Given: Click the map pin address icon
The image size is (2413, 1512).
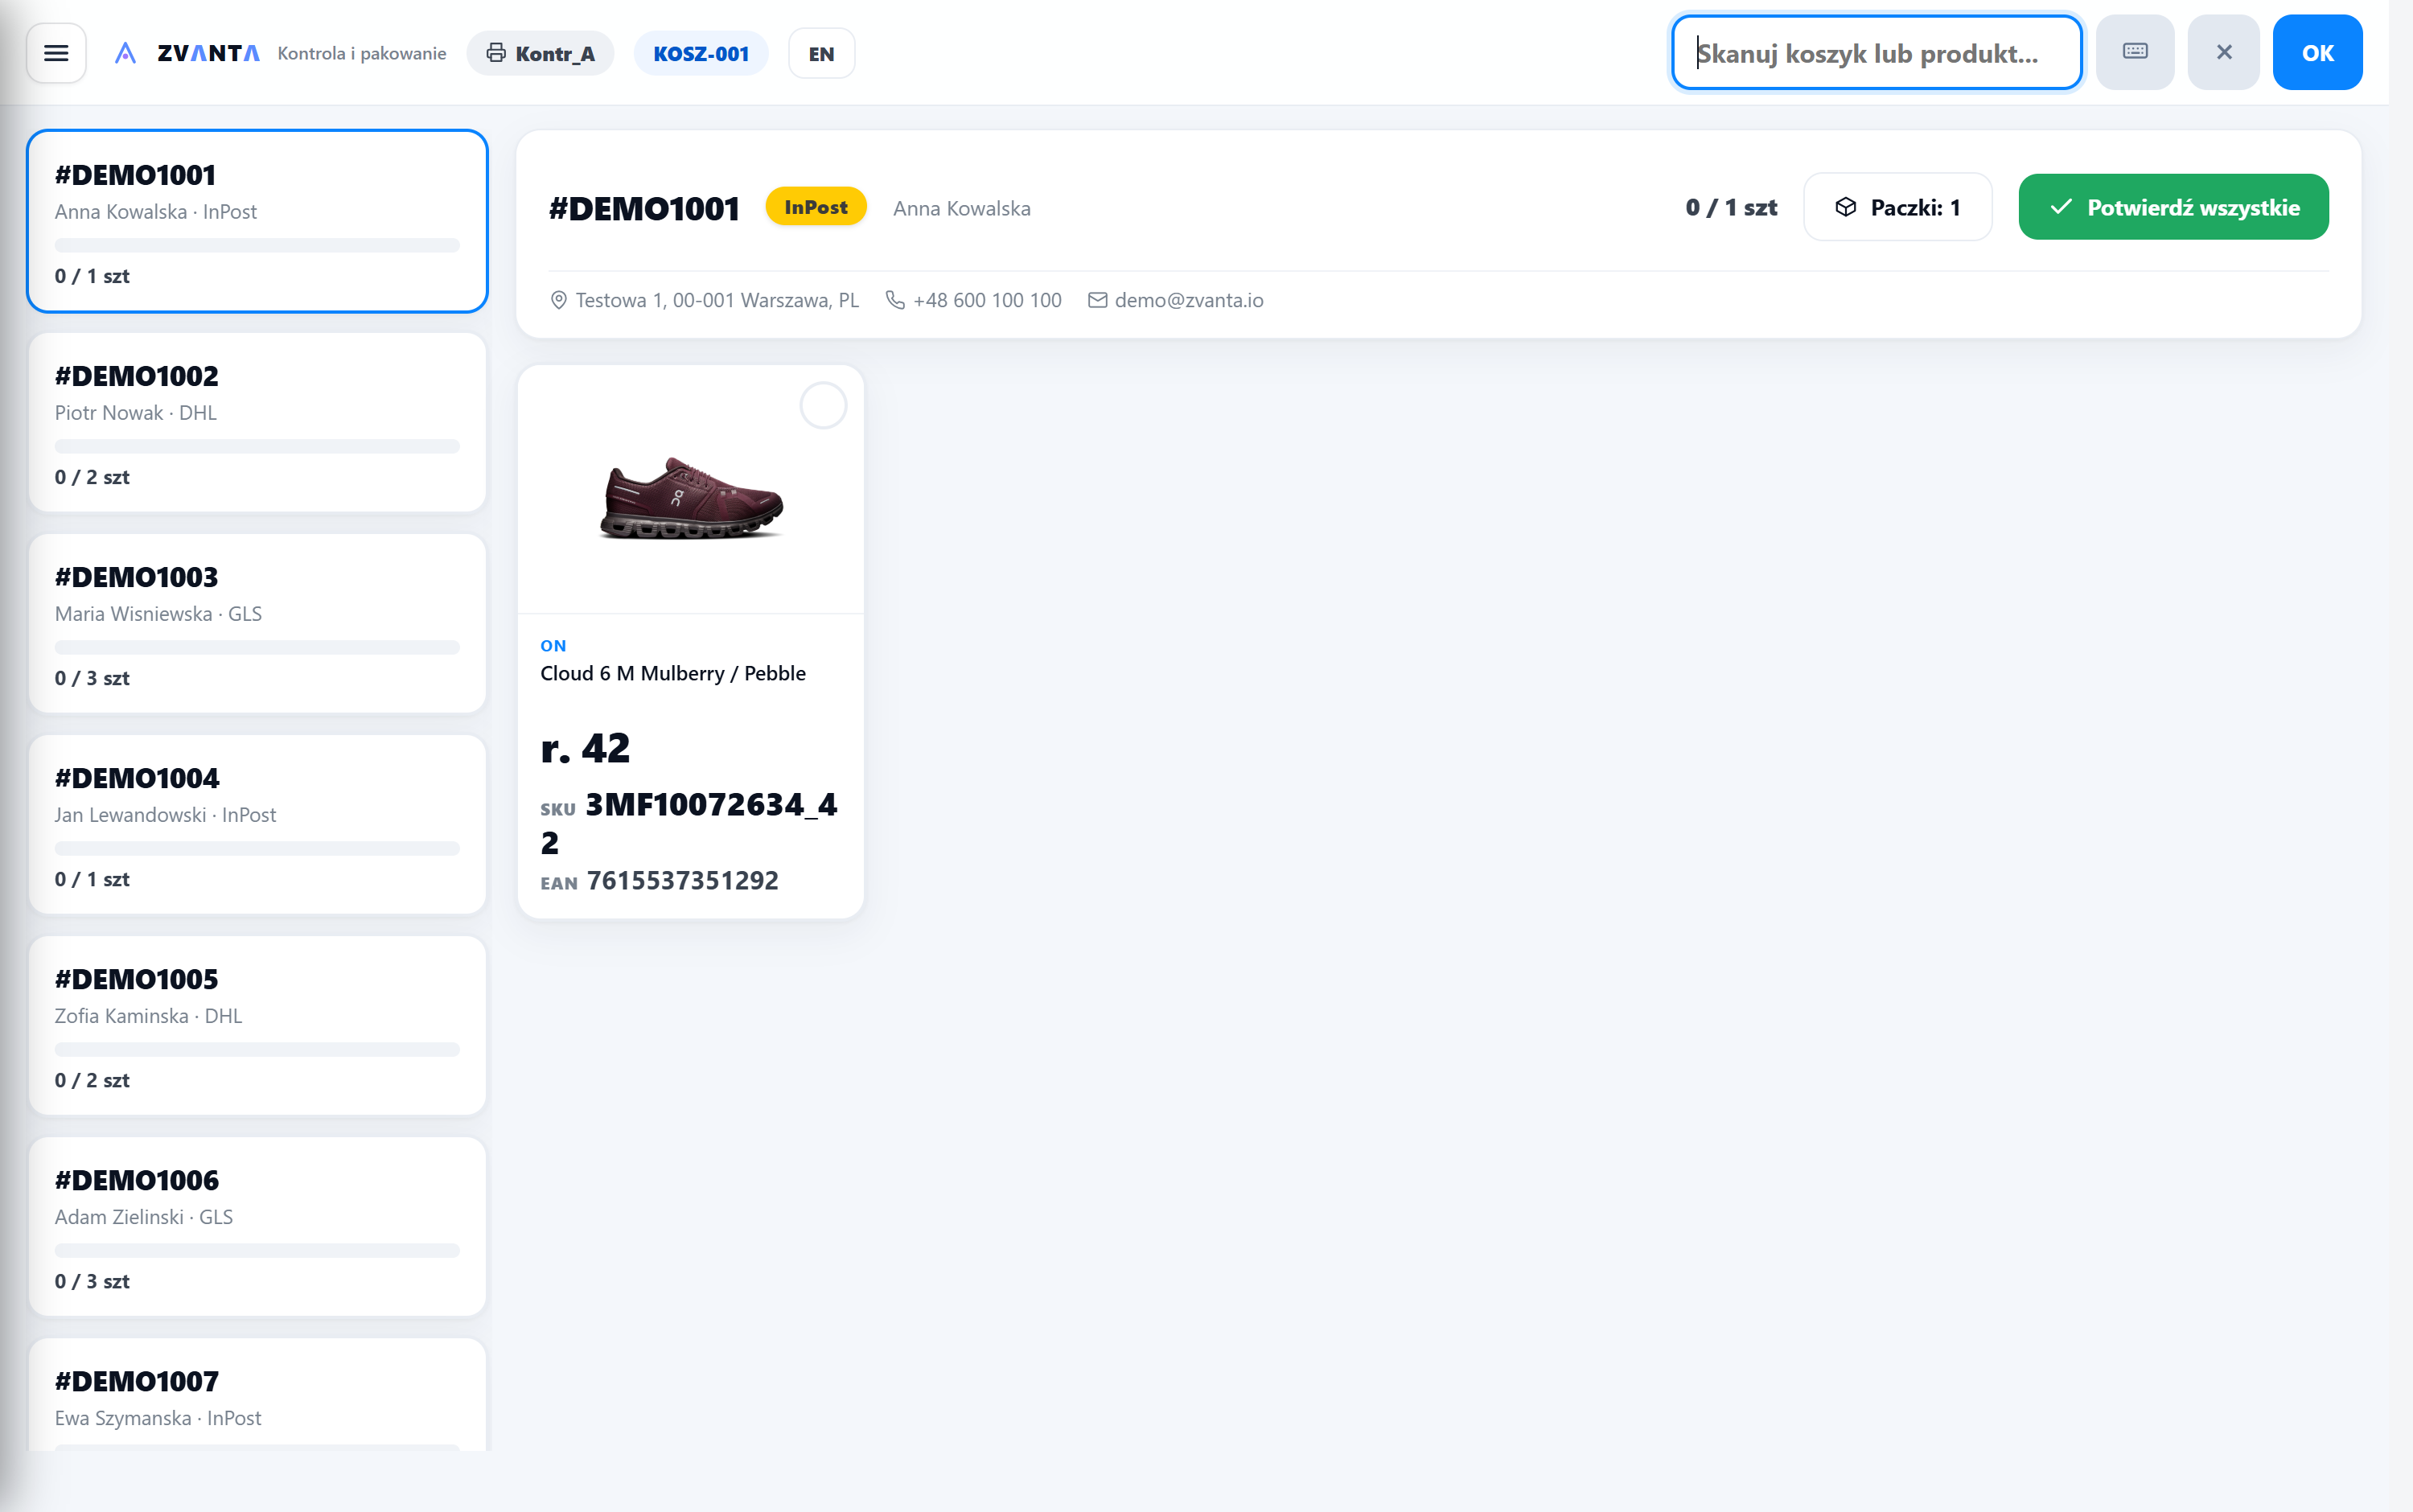Looking at the screenshot, I should [x=559, y=300].
